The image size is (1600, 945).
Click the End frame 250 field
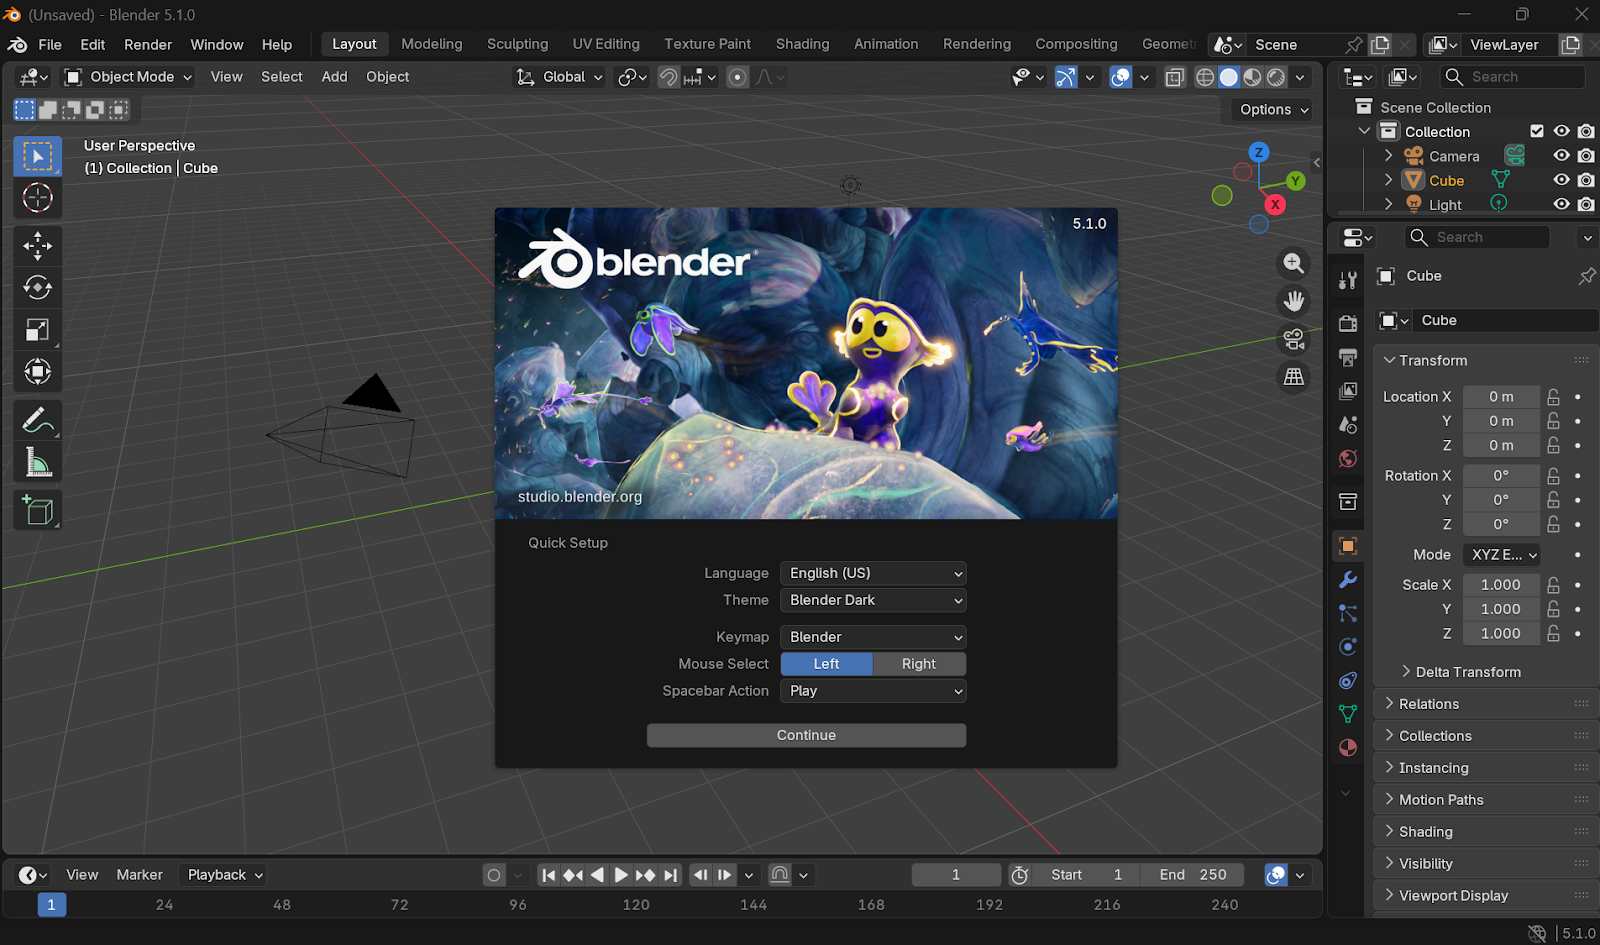(1193, 875)
